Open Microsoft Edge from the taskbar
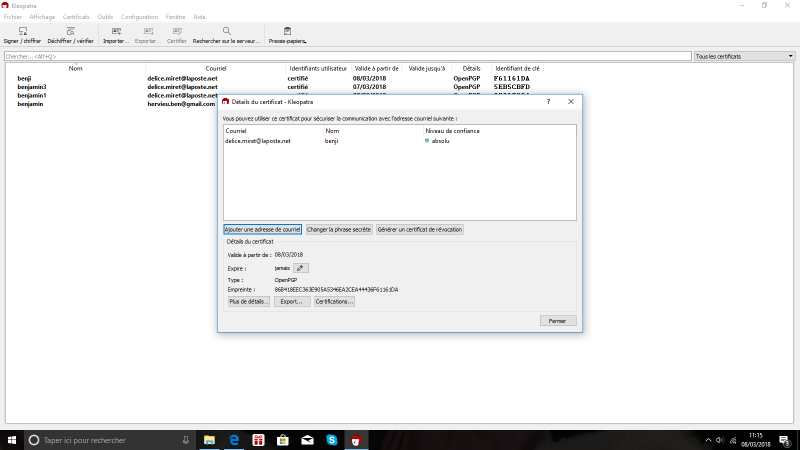Viewport: 800px width, 450px height. [233, 440]
